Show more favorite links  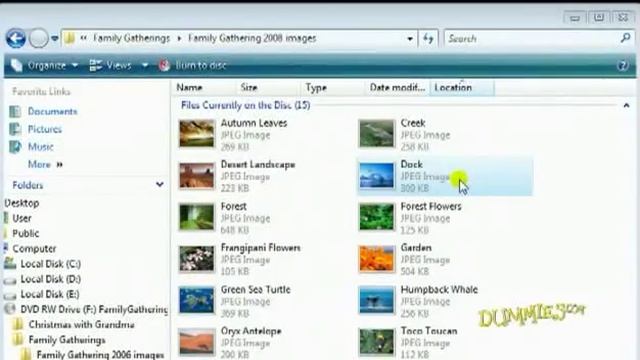click(x=45, y=164)
